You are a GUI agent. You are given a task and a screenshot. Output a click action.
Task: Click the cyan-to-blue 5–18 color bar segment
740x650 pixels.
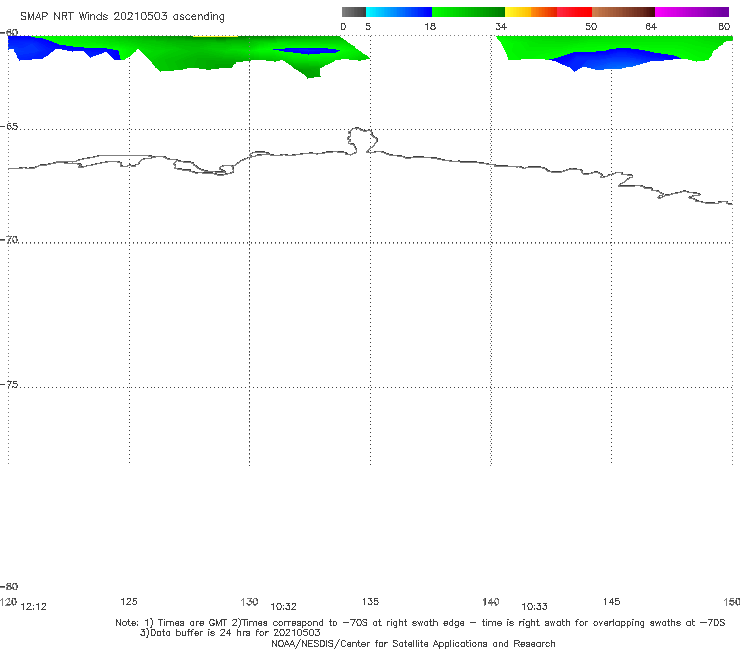coord(399,12)
